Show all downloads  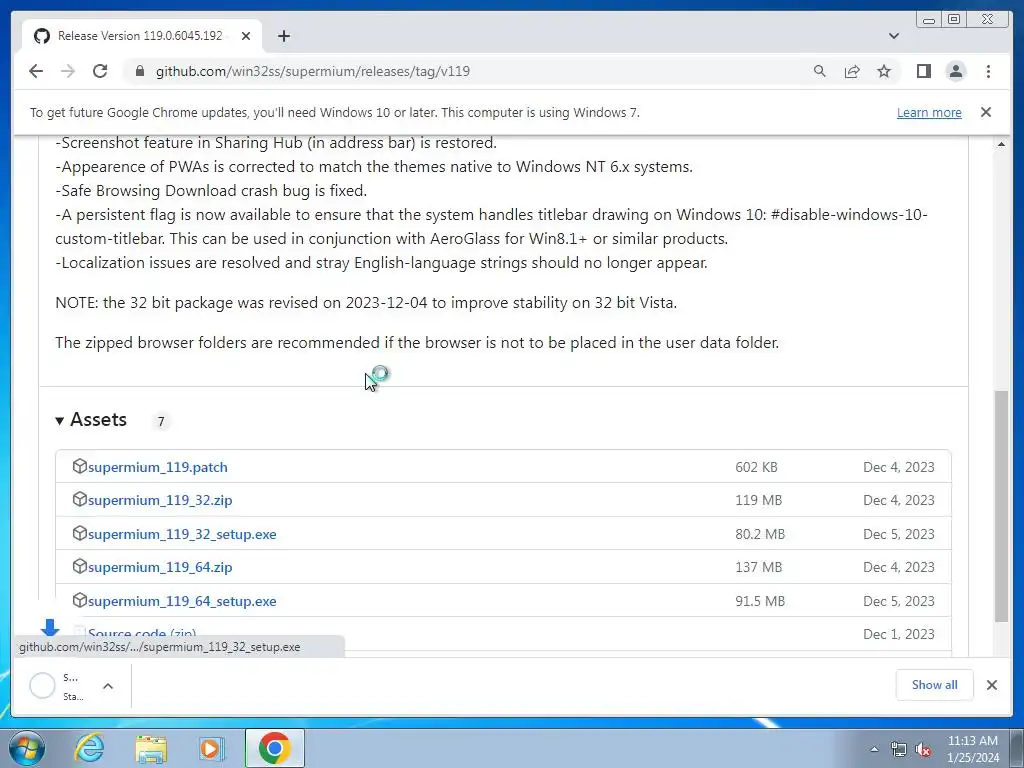935,684
